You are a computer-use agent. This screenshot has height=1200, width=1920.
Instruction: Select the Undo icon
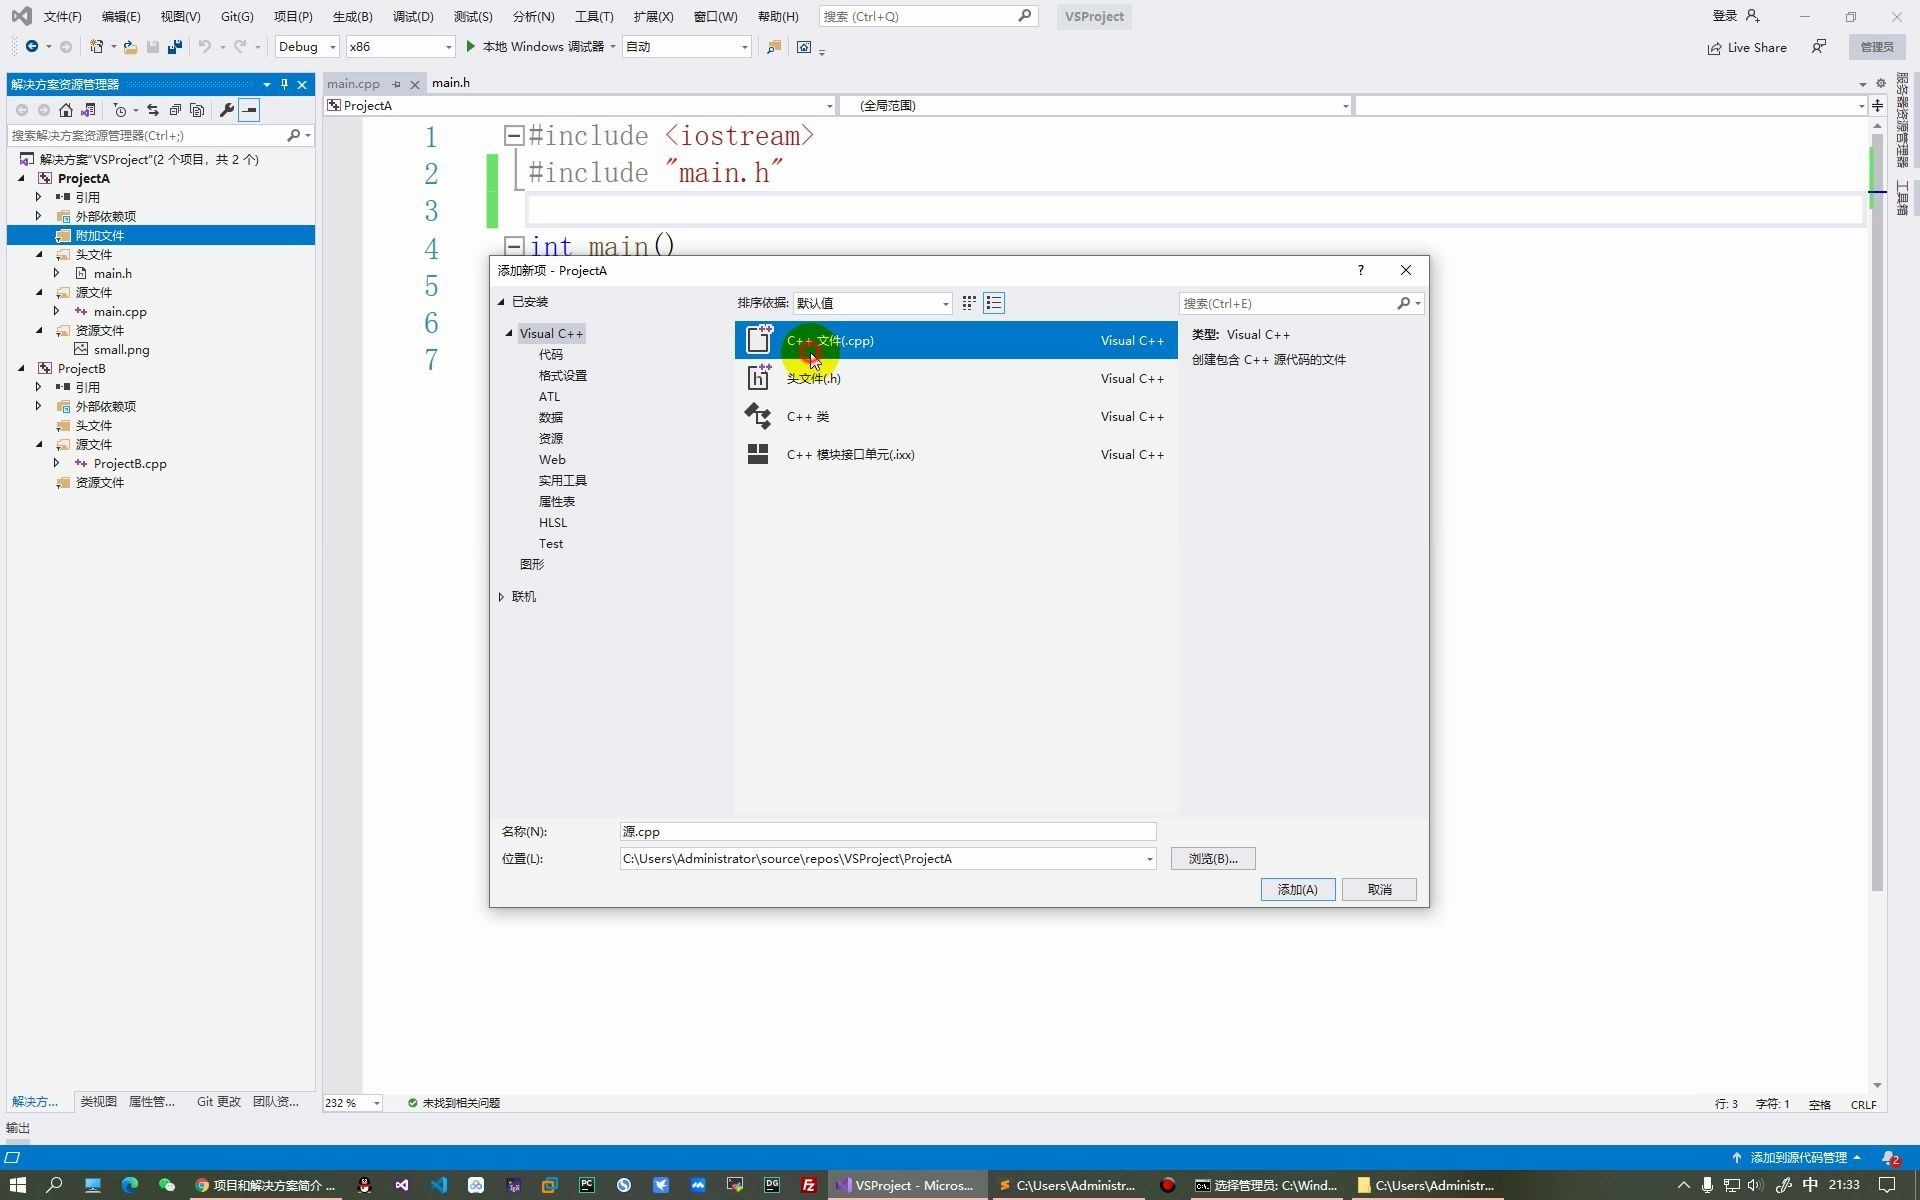tap(204, 46)
